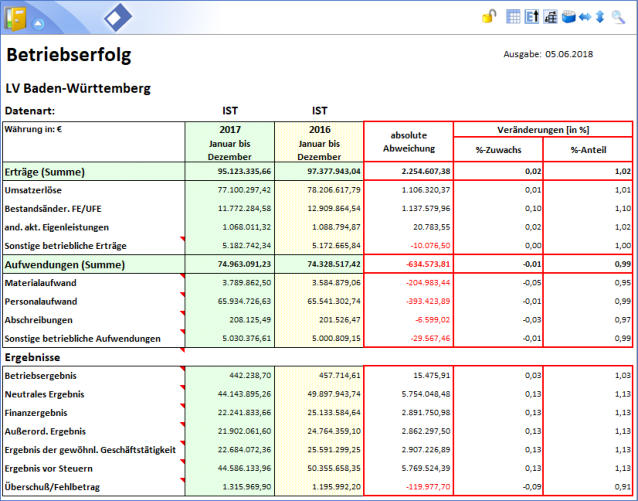
Task: Click the yellow padlock icon
Action: pyautogui.click(x=488, y=16)
